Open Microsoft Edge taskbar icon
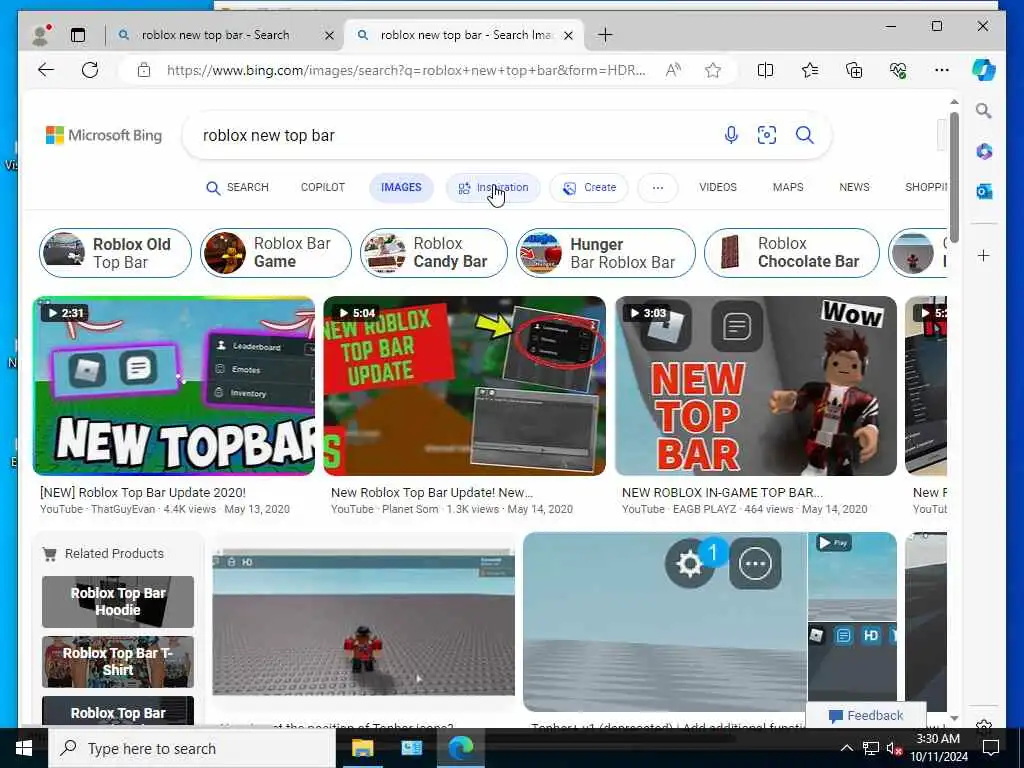The width and height of the screenshot is (1024, 768). (x=461, y=748)
